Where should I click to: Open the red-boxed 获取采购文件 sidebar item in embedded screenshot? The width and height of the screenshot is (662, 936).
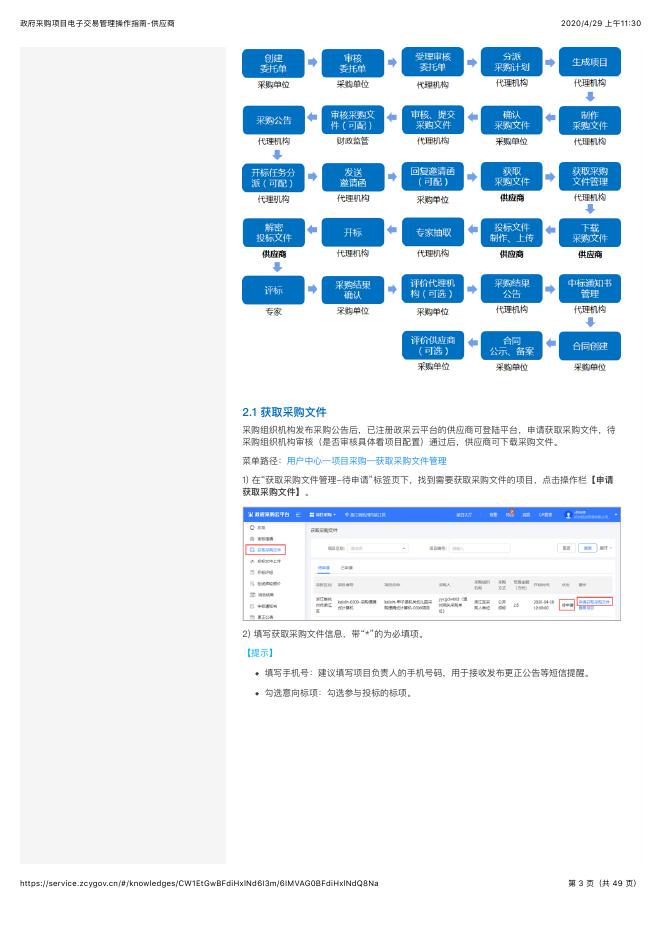pyautogui.click(x=267, y=549)
